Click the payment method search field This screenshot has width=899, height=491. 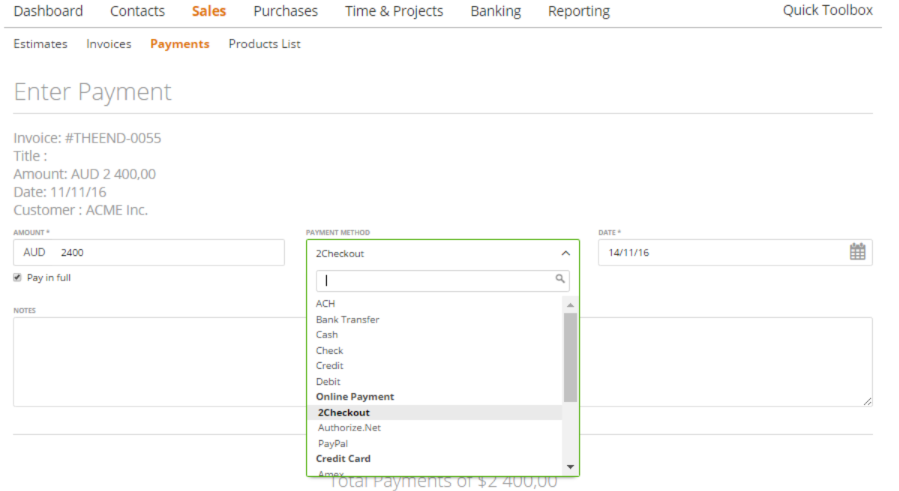coord(443,280)
